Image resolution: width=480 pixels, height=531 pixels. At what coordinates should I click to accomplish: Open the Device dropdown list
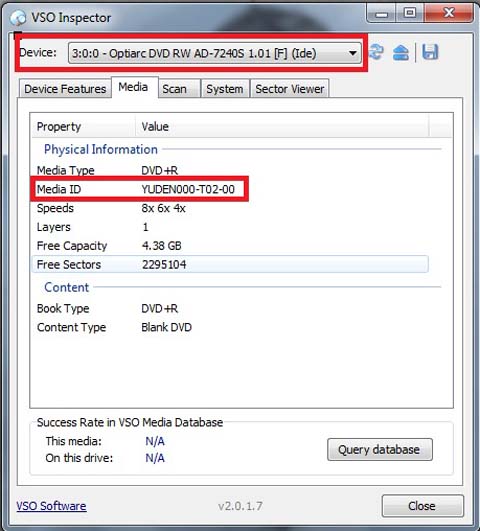(214, 53)
